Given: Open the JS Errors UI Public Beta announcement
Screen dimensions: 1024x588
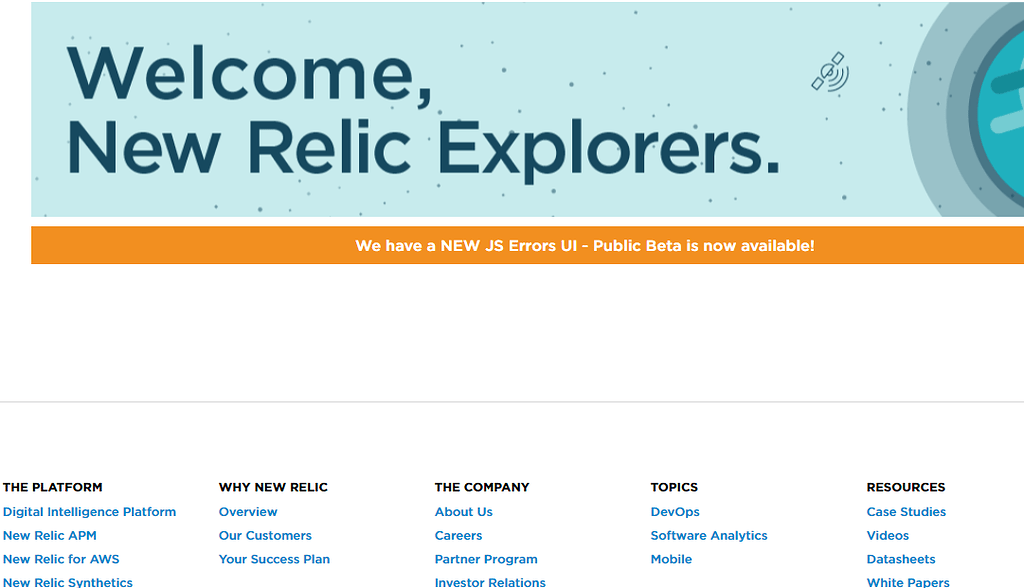Looking at the screenshot, I should click(x=584, y=245).
